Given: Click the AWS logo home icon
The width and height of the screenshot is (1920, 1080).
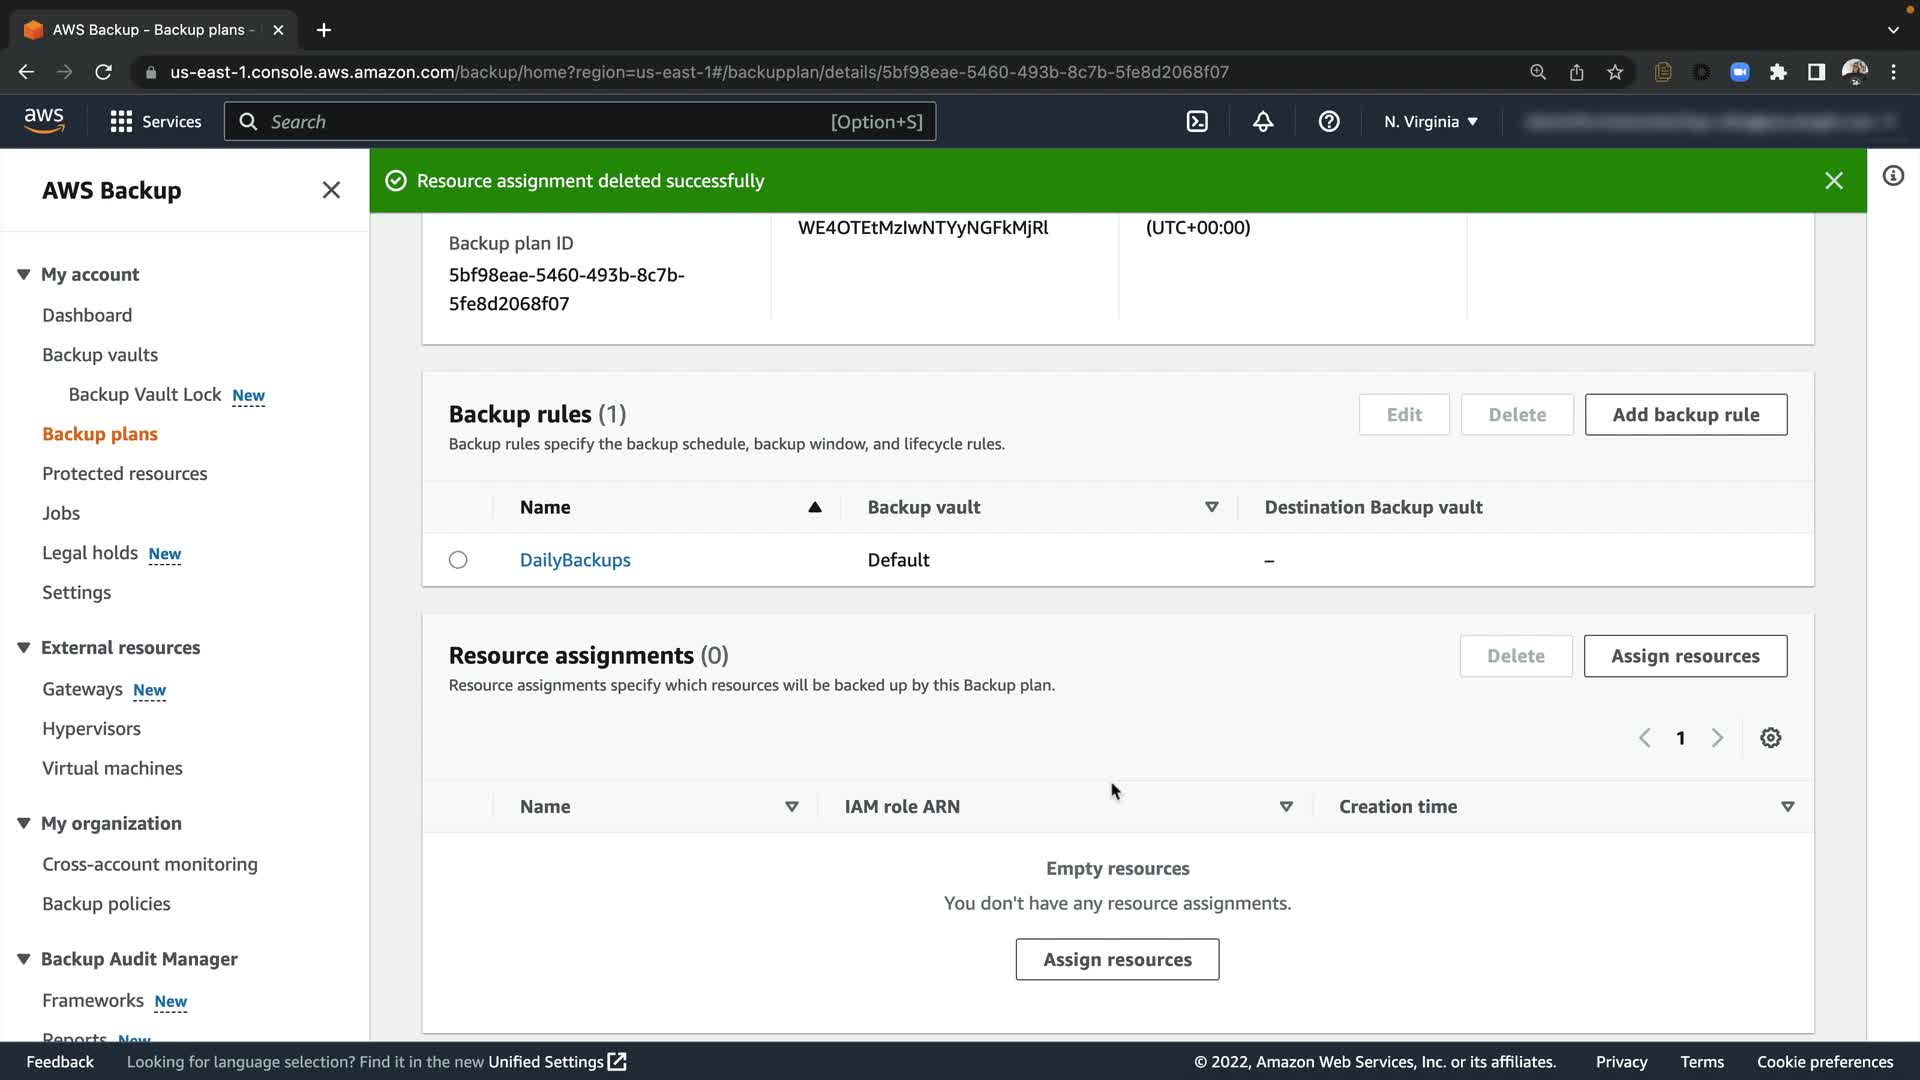Looking at the screenshot, I should (44, 120).
